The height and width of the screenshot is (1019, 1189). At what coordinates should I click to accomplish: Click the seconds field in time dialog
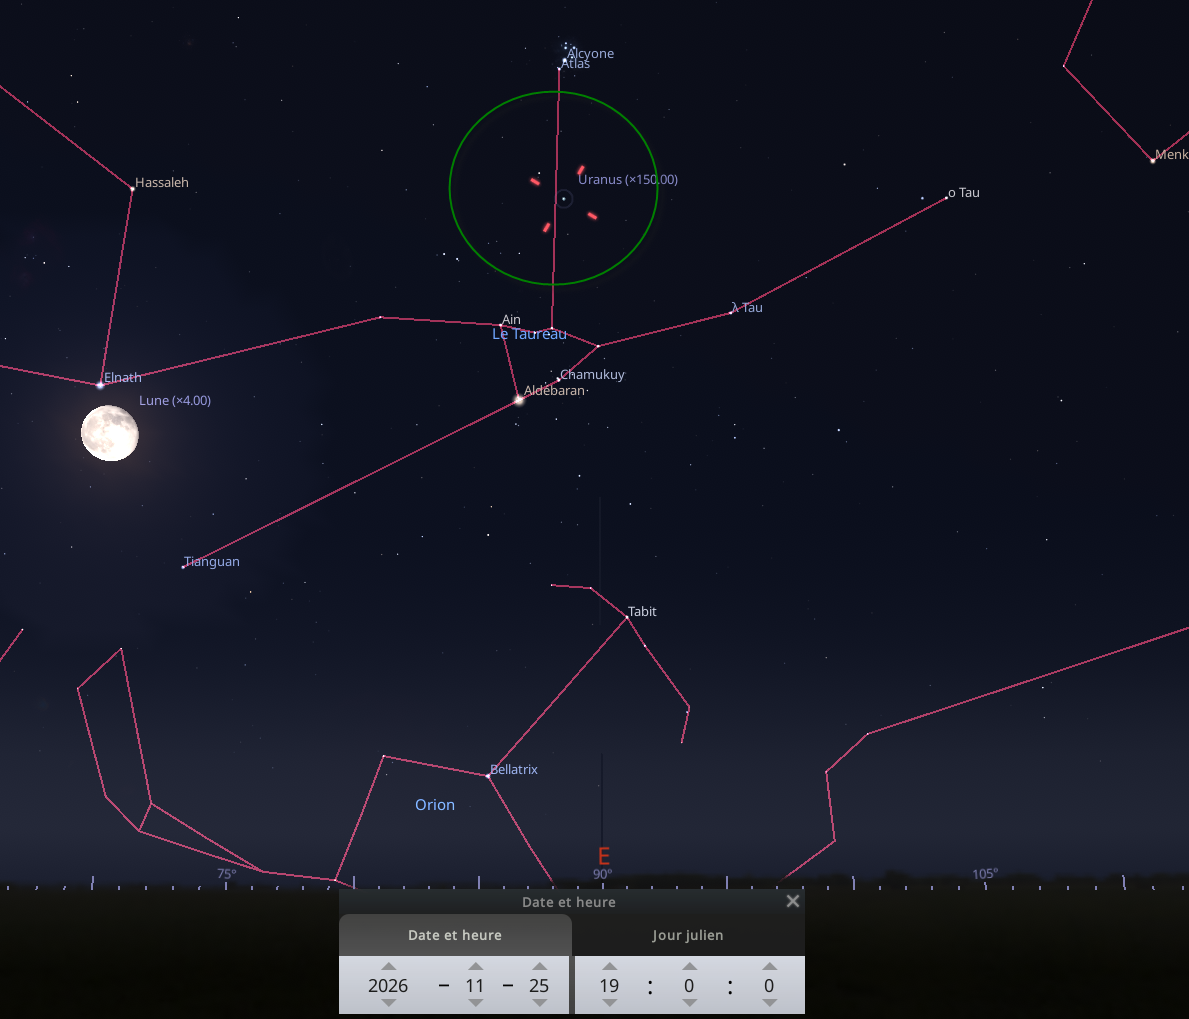pos(769,986)
